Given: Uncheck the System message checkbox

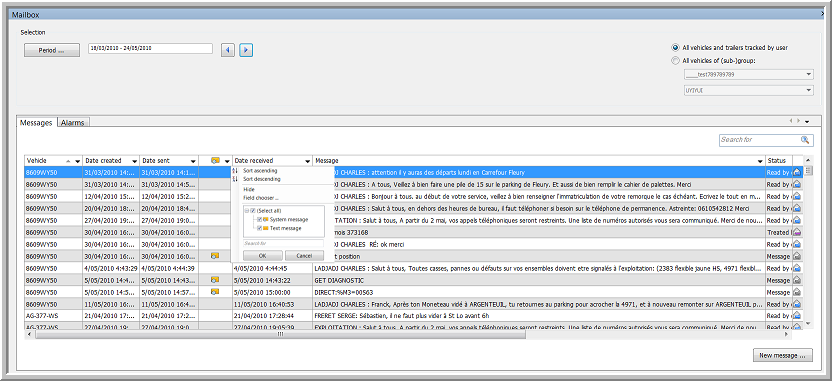Looking at the screenshot, I should coord(259,219).
